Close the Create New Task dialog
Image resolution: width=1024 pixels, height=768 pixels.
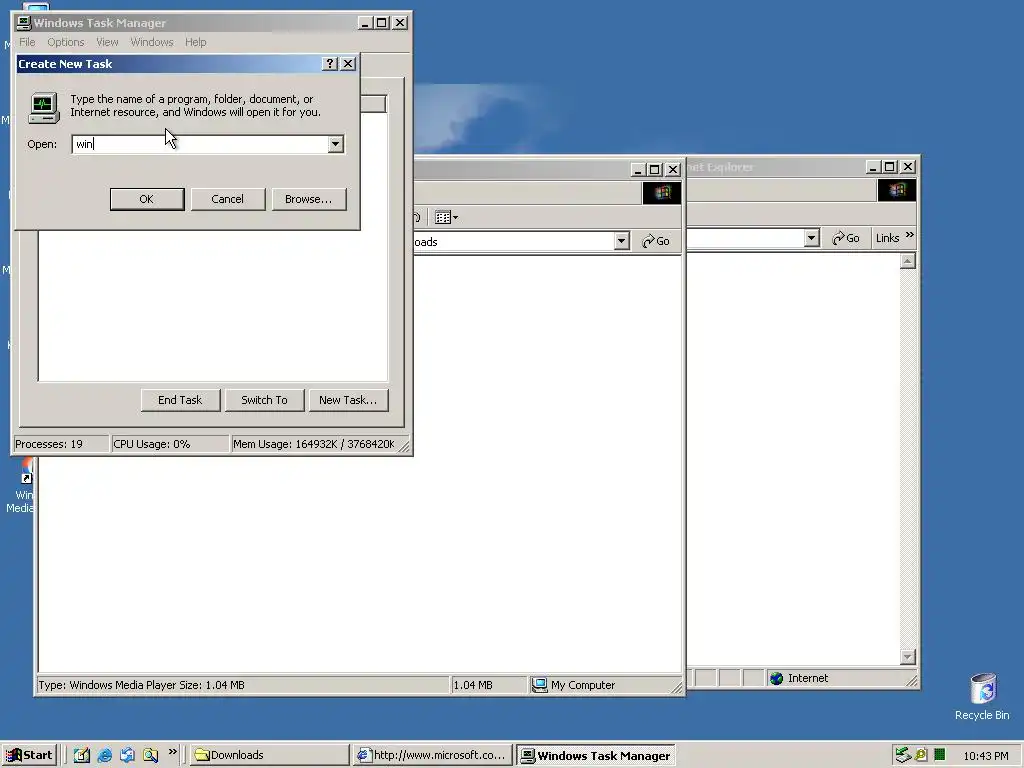348,63
